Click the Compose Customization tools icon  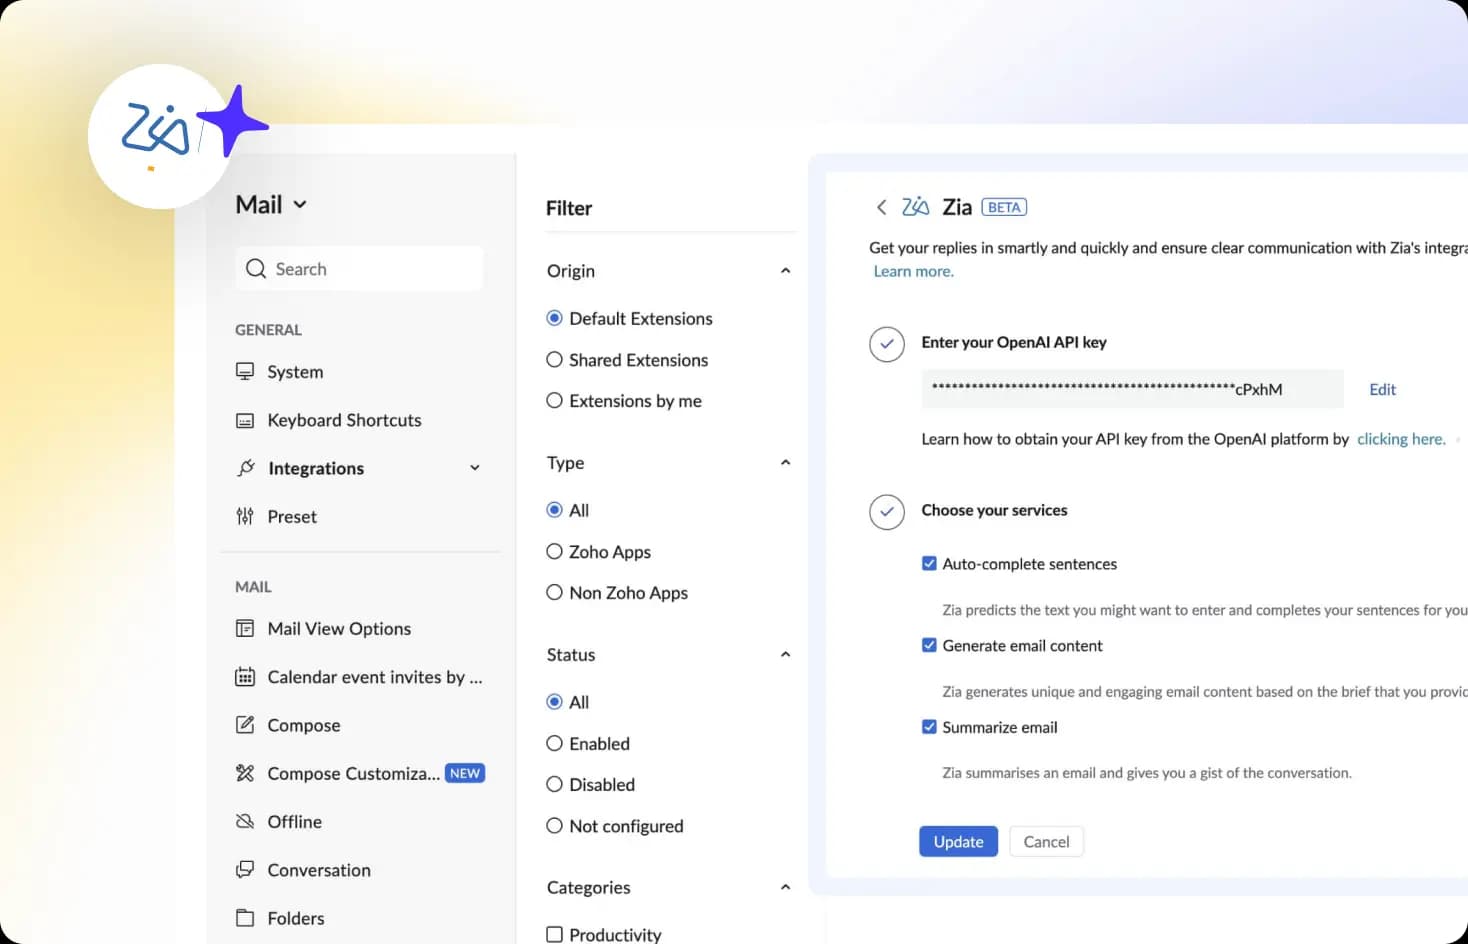(x=245, y=773)
